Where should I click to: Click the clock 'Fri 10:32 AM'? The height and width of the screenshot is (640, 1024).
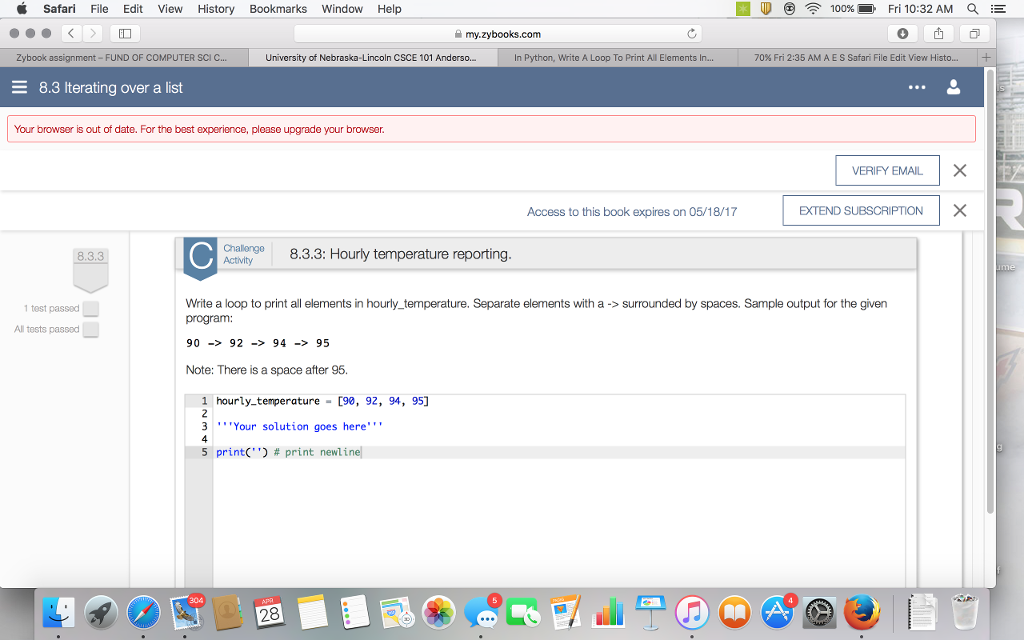pos(920,9)
